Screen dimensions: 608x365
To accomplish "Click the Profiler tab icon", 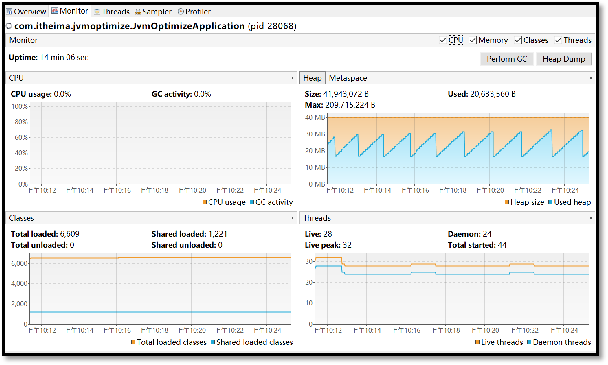I will [x=181, y=12].
